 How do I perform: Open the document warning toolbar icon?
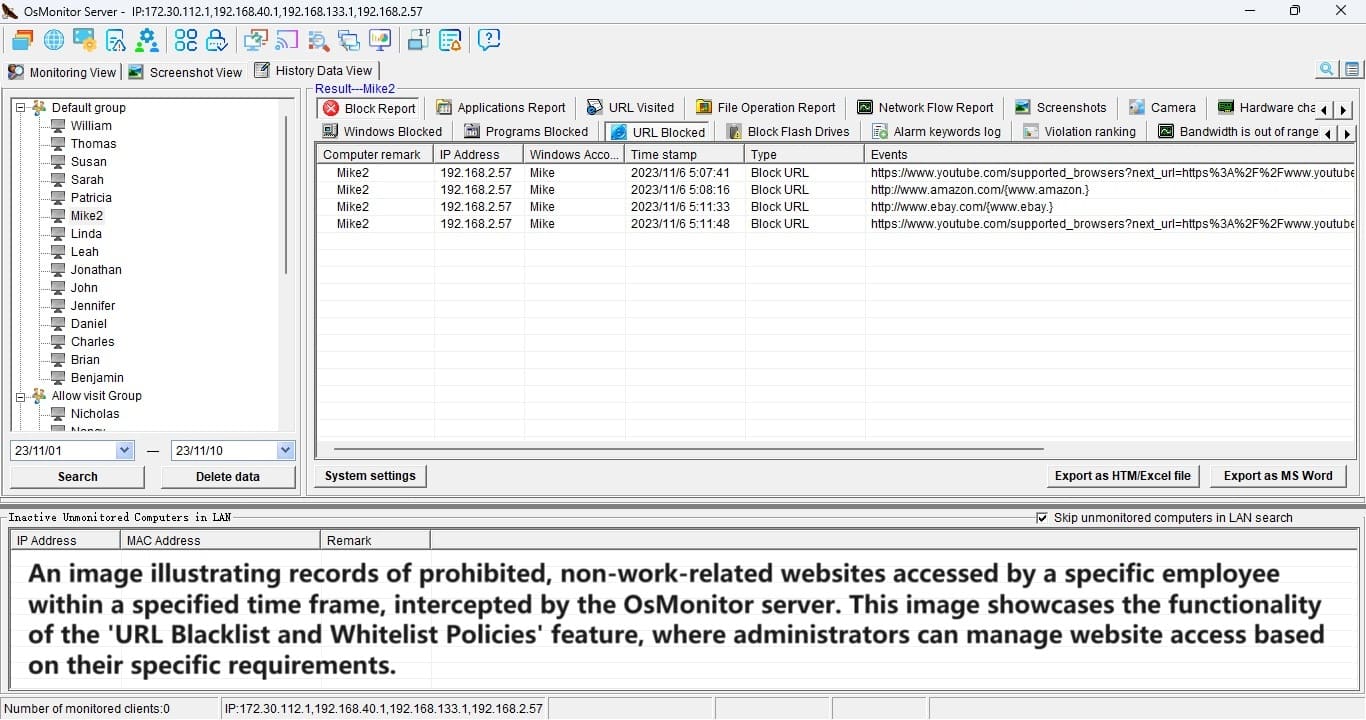116,40
